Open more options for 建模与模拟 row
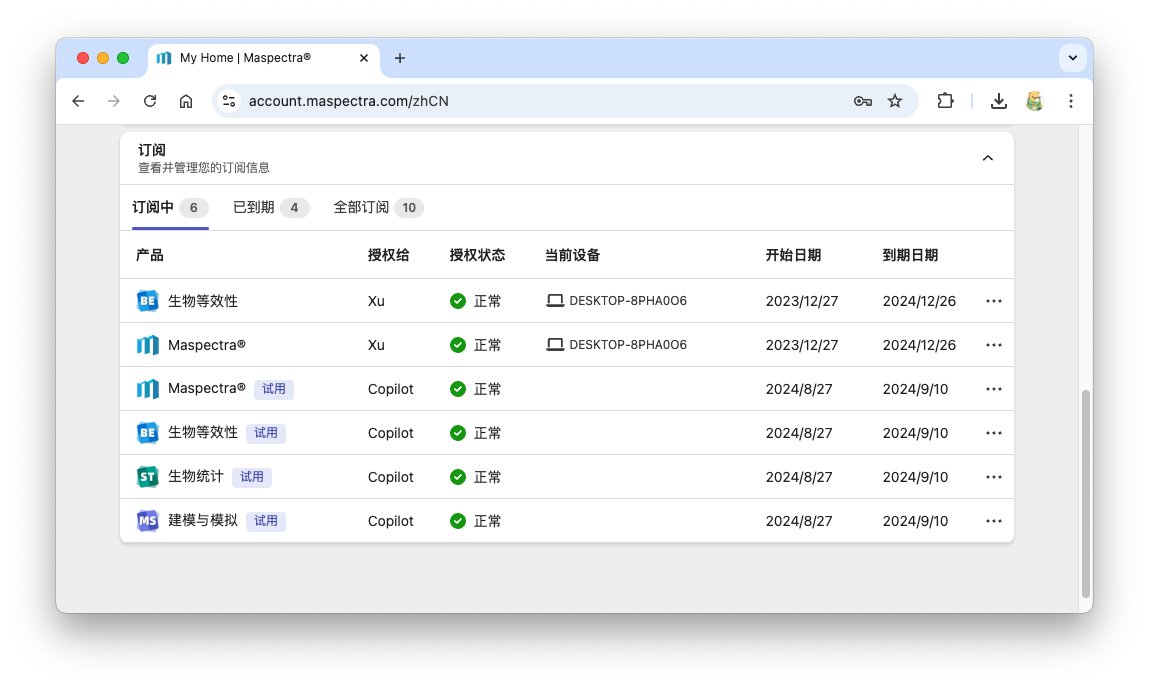 click(x=994, y=521)
